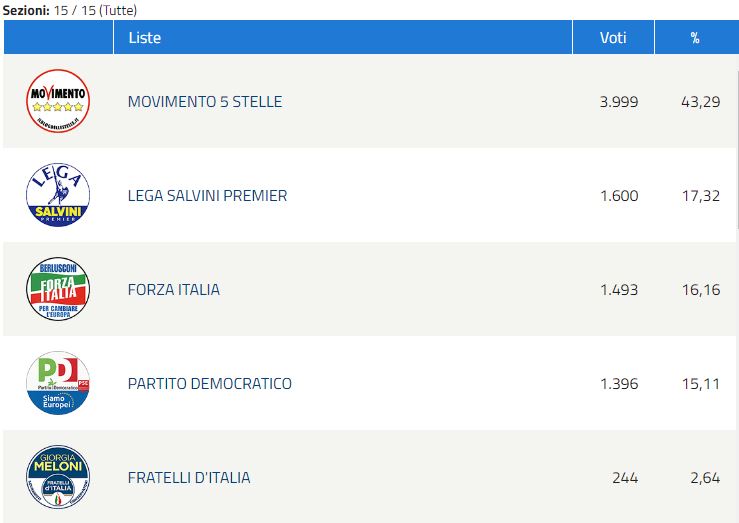
Task: Click the 3.999 votes cell
Action: 619,102
